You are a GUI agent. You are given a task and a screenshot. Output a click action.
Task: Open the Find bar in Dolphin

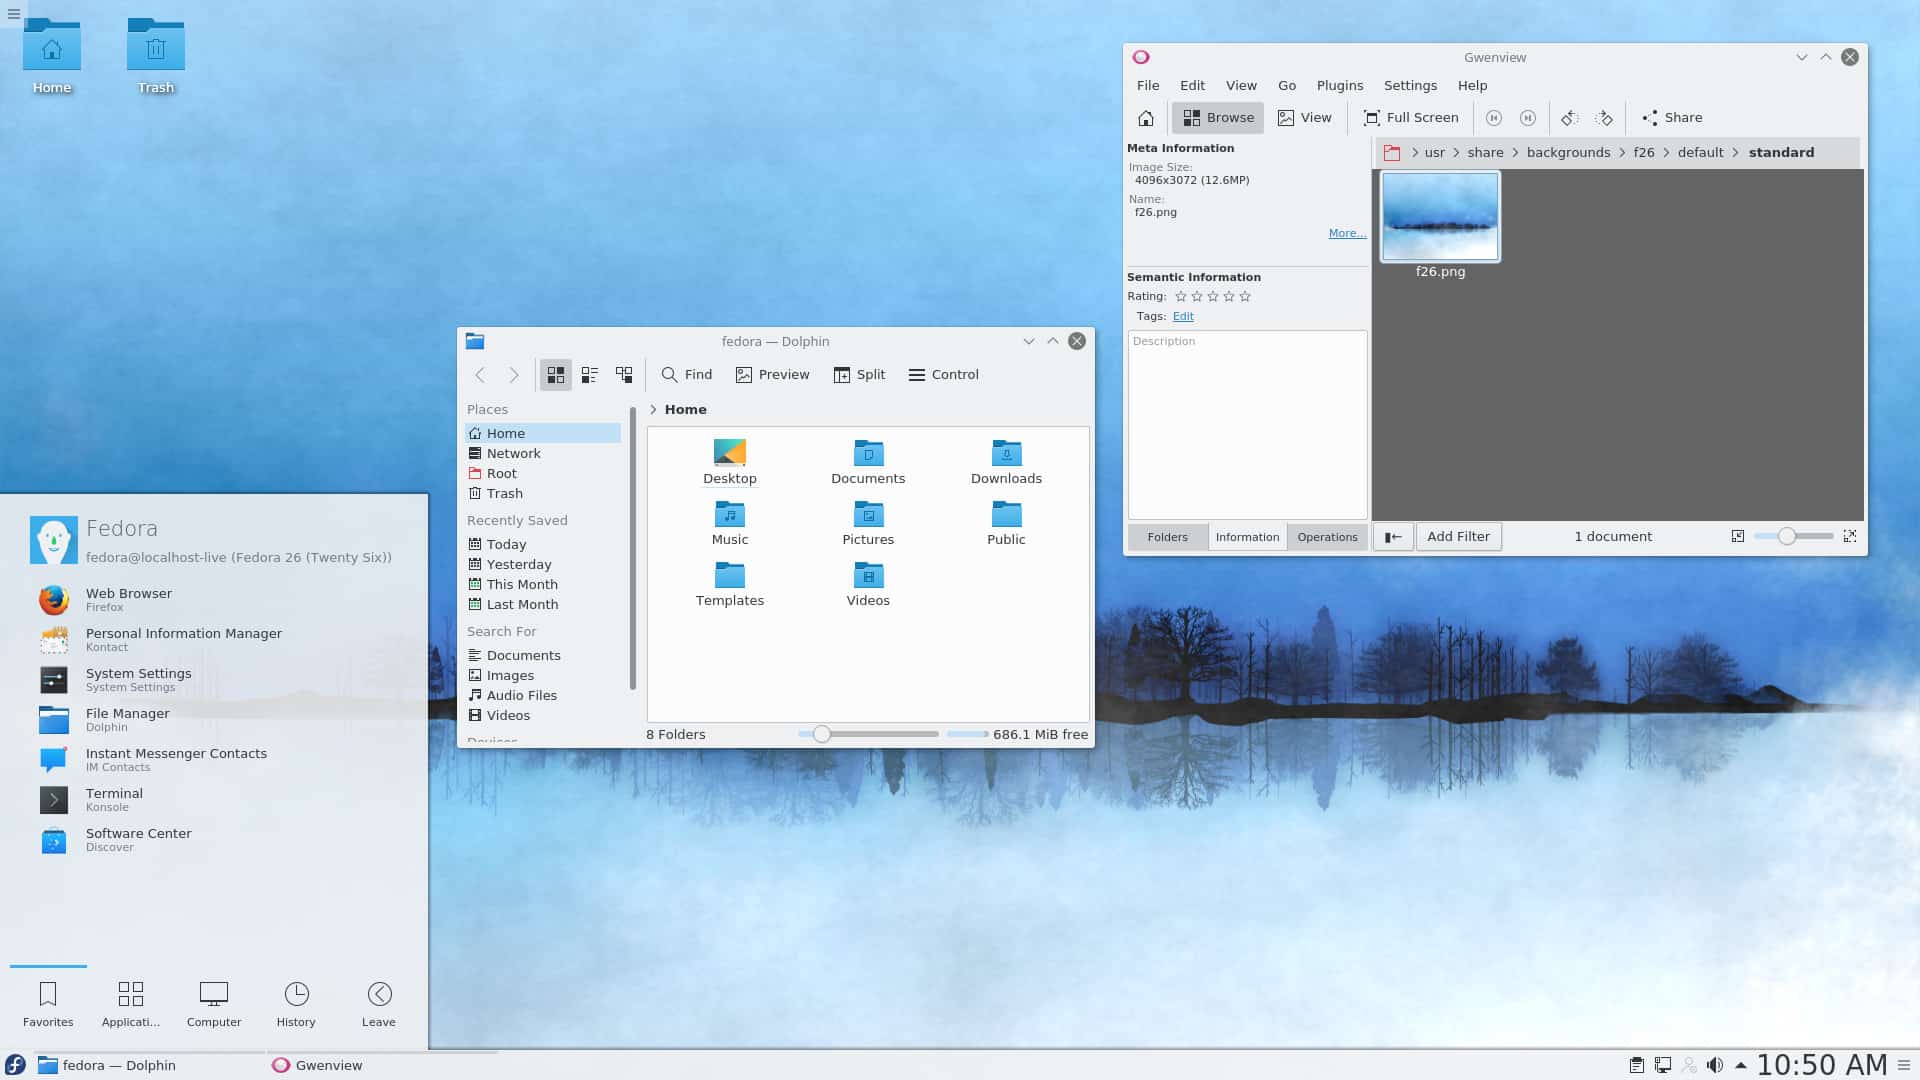[686, 374]
